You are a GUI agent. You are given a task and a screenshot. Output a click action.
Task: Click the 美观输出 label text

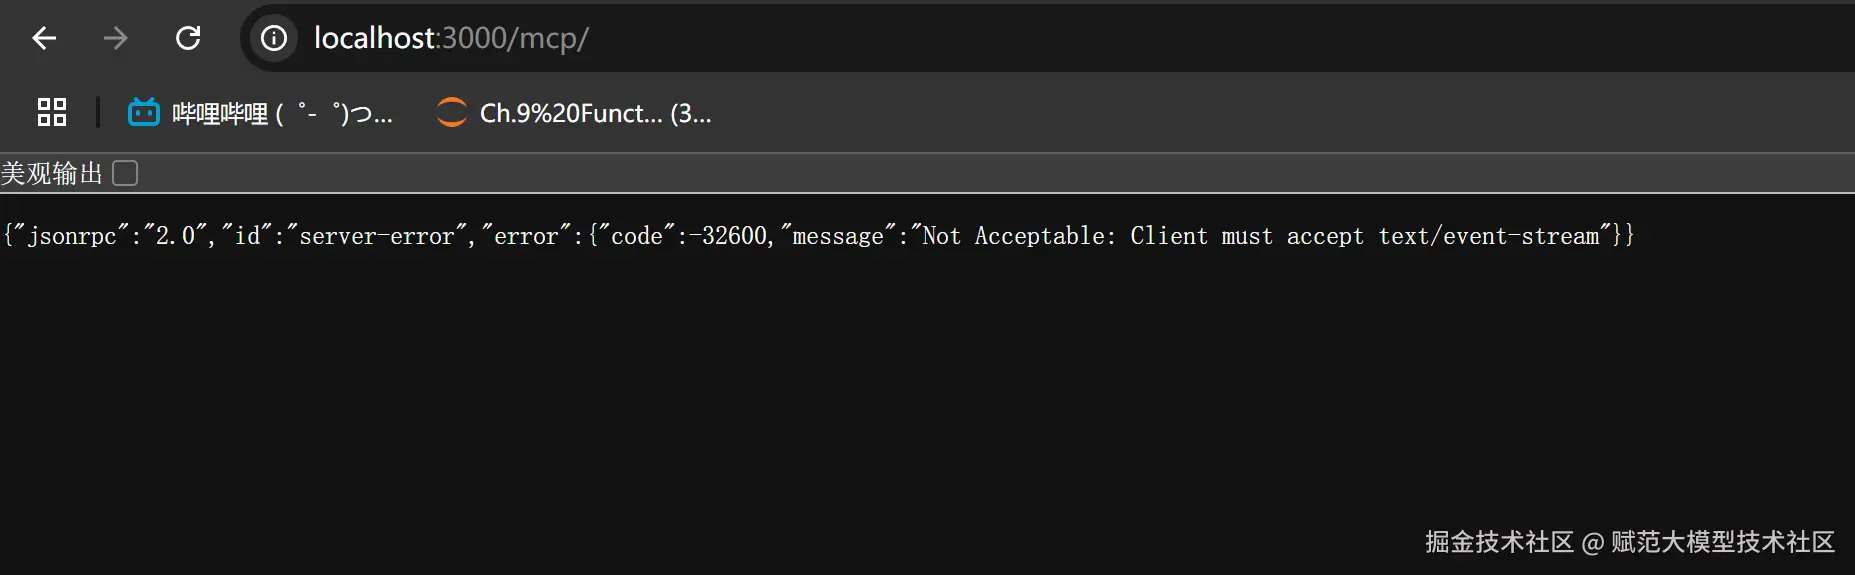52,173
